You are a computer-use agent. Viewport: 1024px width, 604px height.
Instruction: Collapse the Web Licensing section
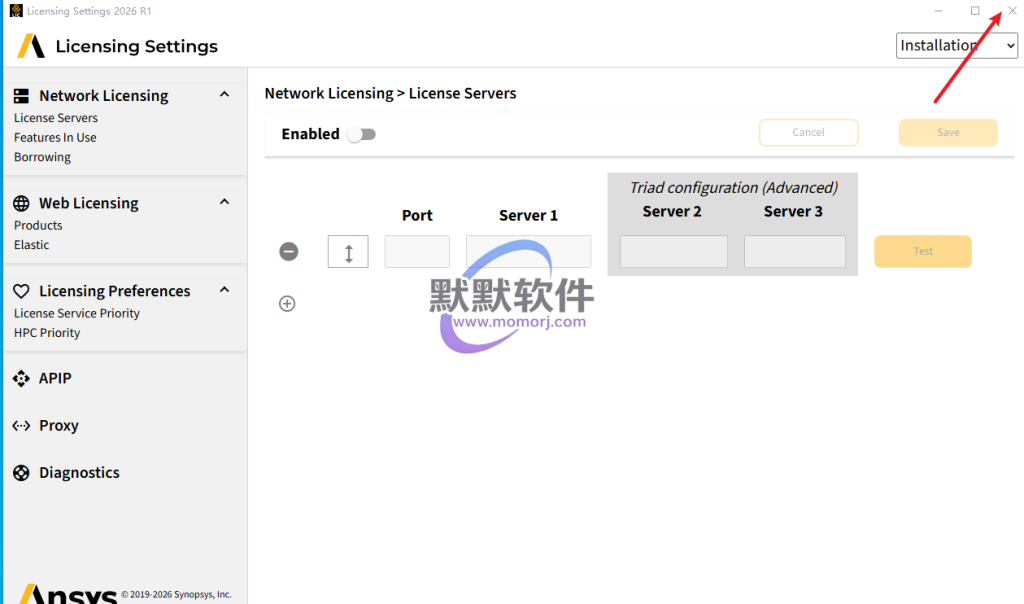(224, 202)
